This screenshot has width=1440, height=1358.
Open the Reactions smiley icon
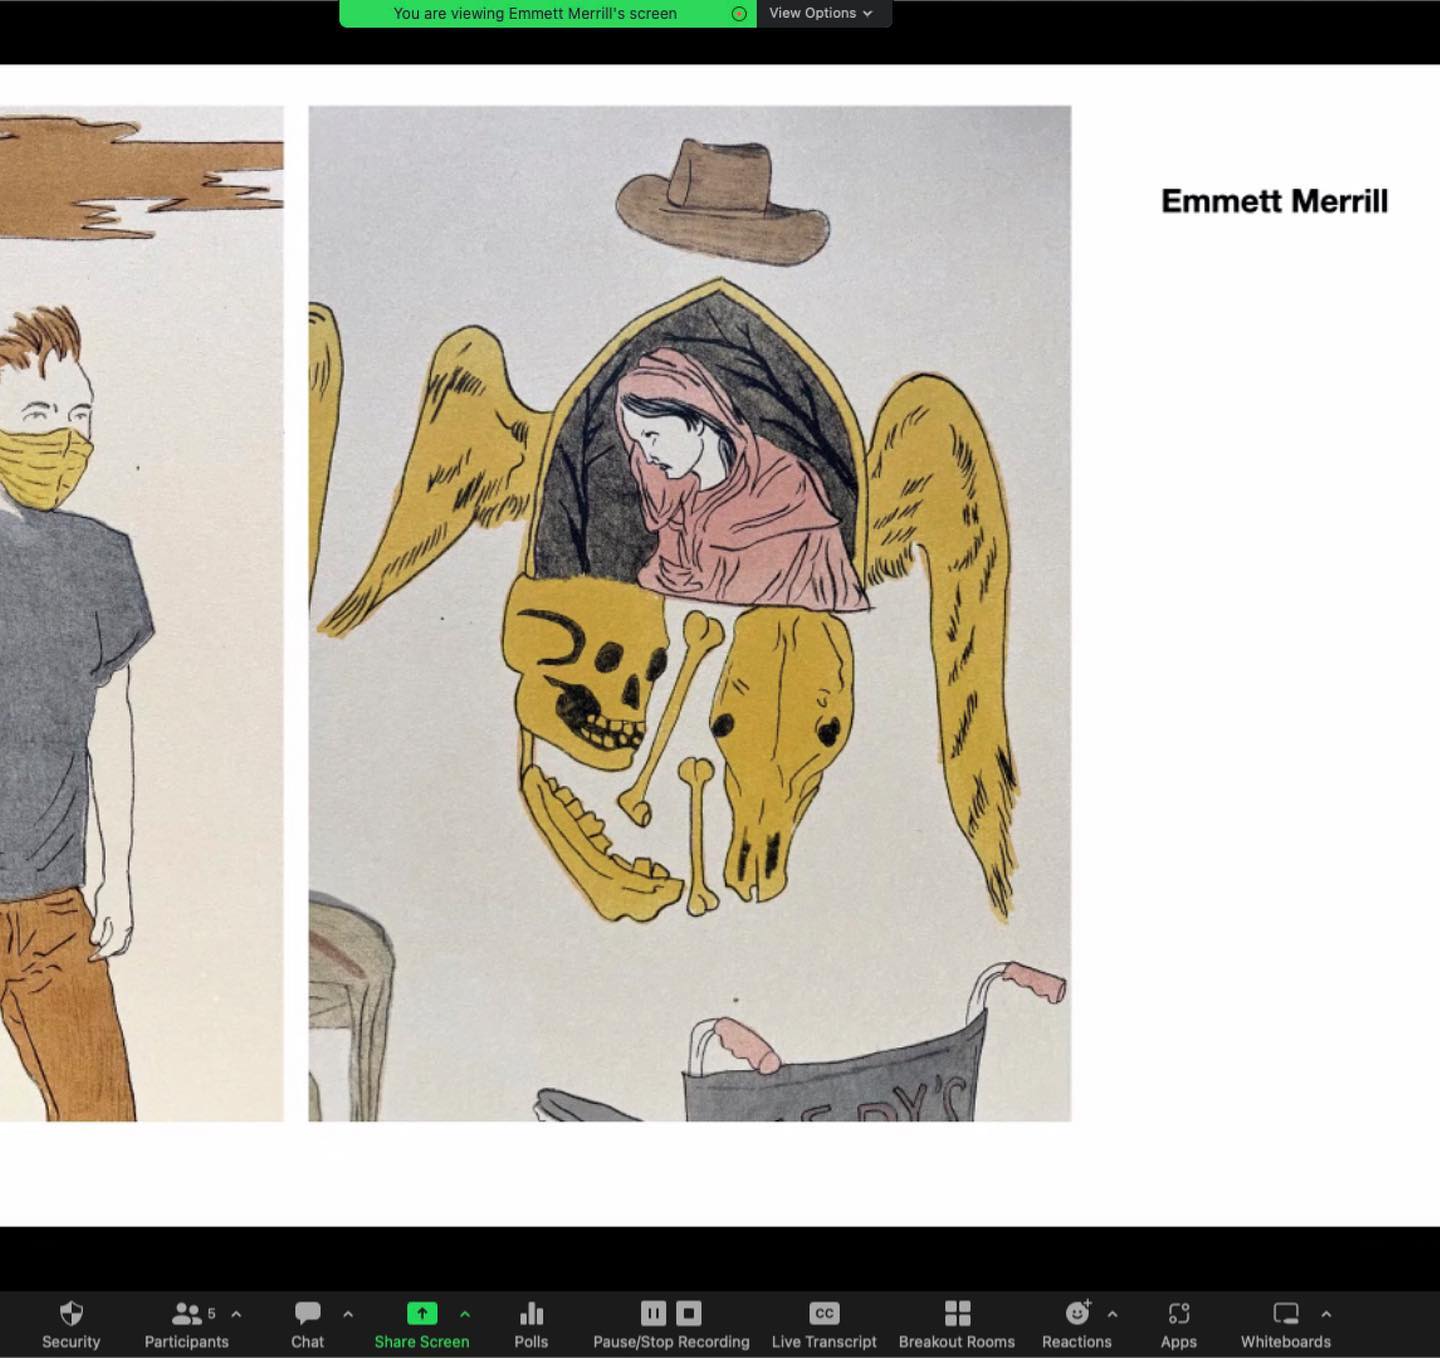pos(1076,1314)
